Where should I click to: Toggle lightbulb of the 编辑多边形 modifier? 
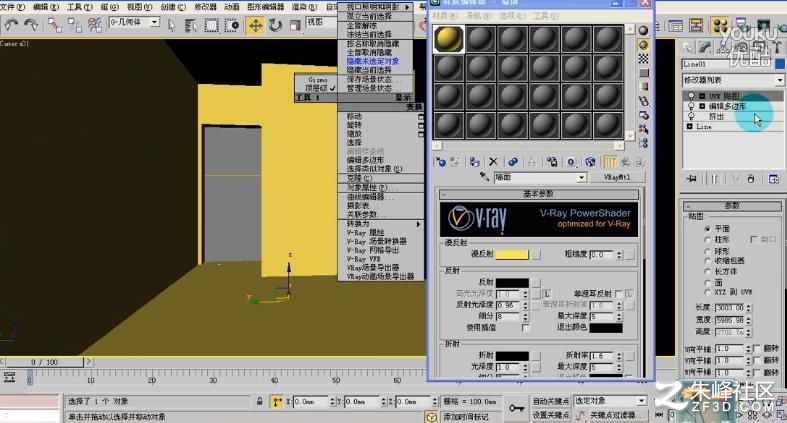[x=692, y=106]
